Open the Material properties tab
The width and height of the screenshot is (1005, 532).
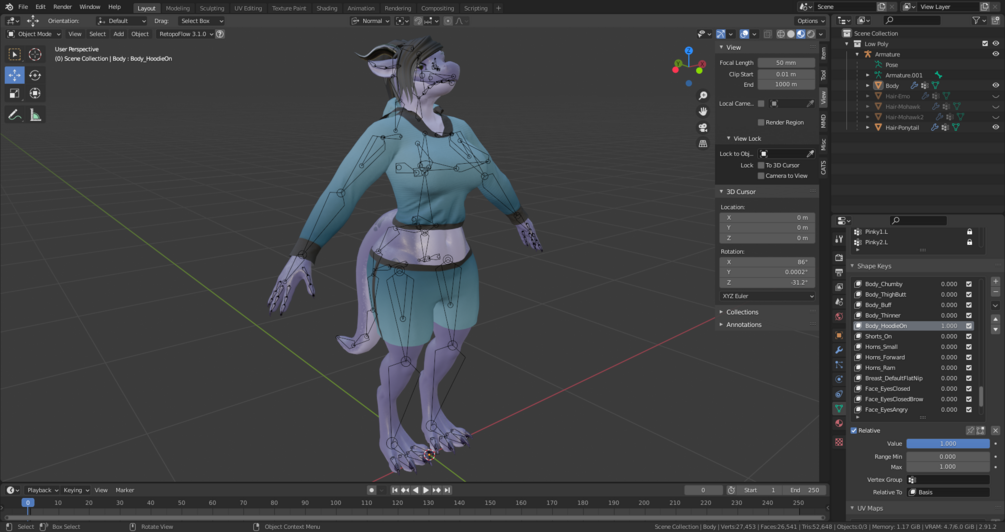pyautogui.click(x=839, y=423)
